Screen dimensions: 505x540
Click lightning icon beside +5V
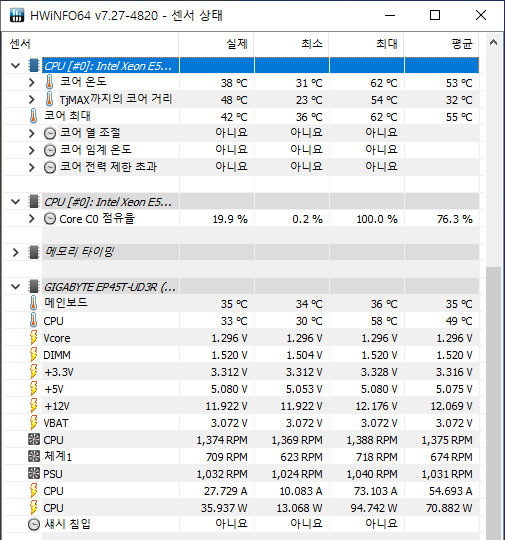coord(33,388)
